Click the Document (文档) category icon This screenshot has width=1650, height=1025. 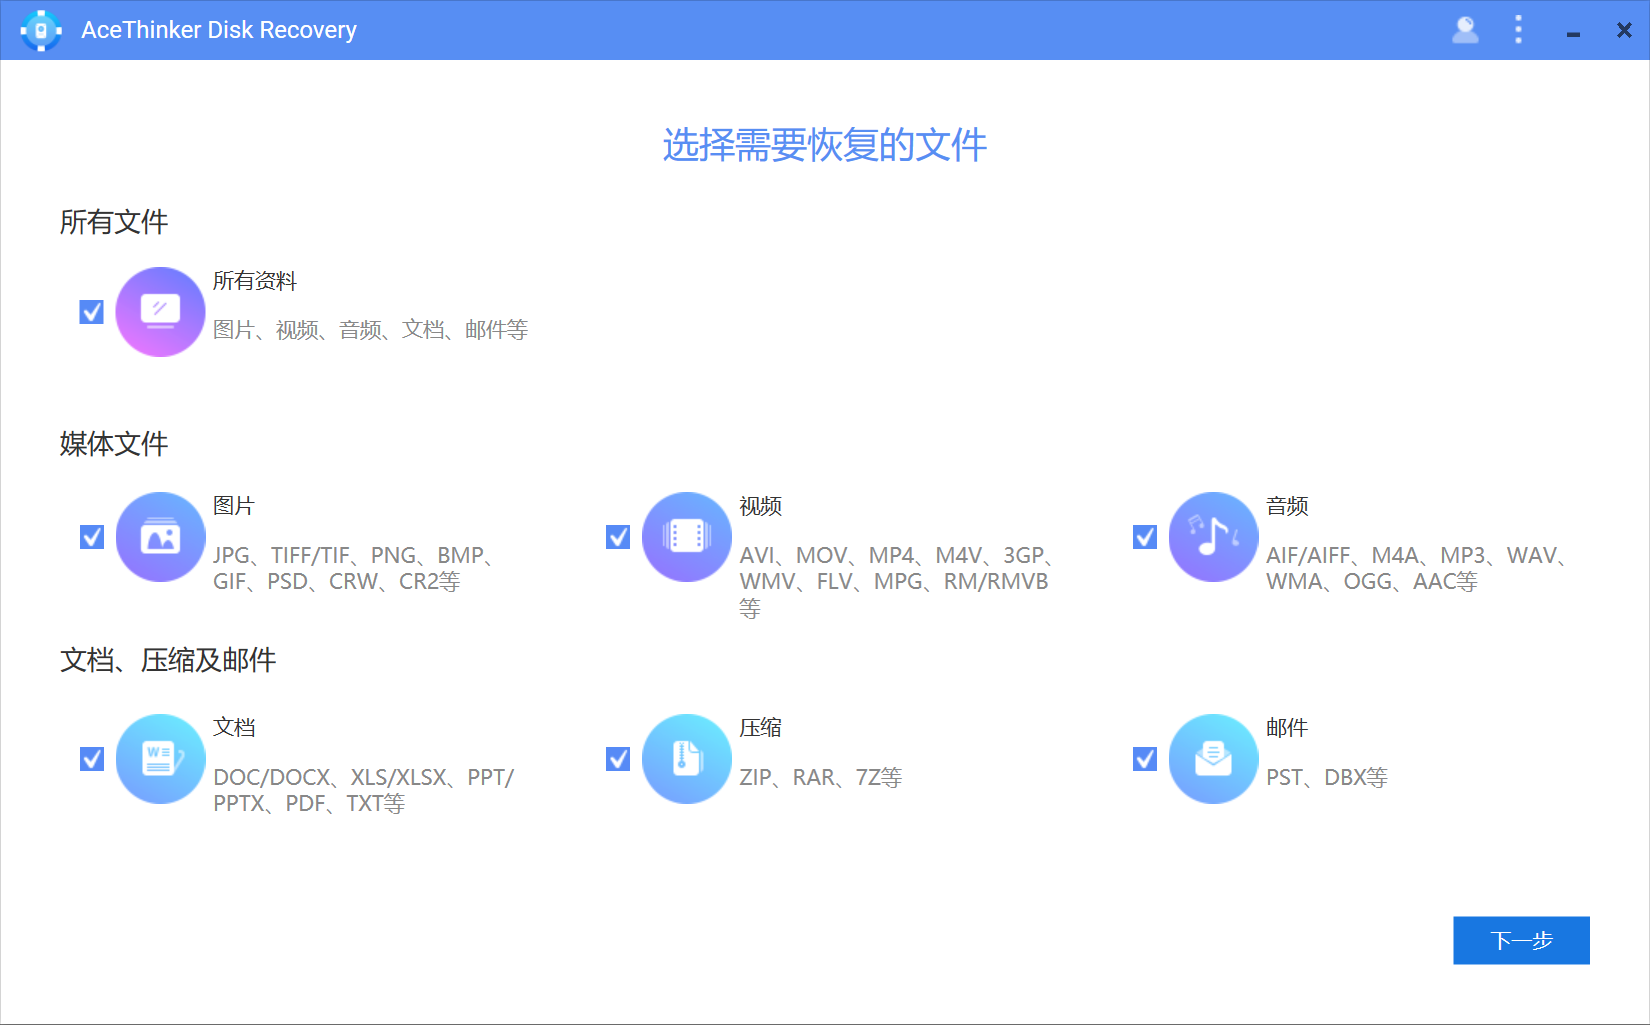[160, 759]
